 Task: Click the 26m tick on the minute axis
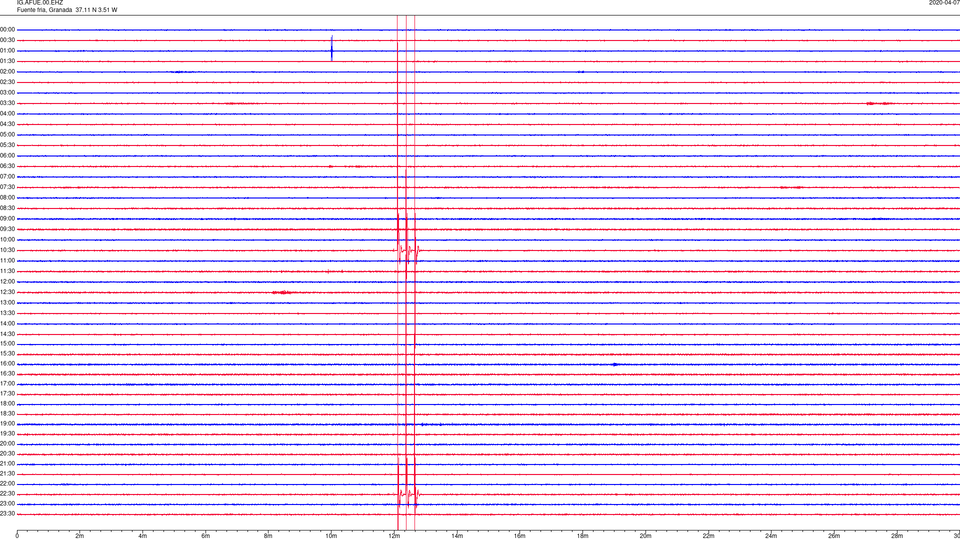tap(834, 536)
